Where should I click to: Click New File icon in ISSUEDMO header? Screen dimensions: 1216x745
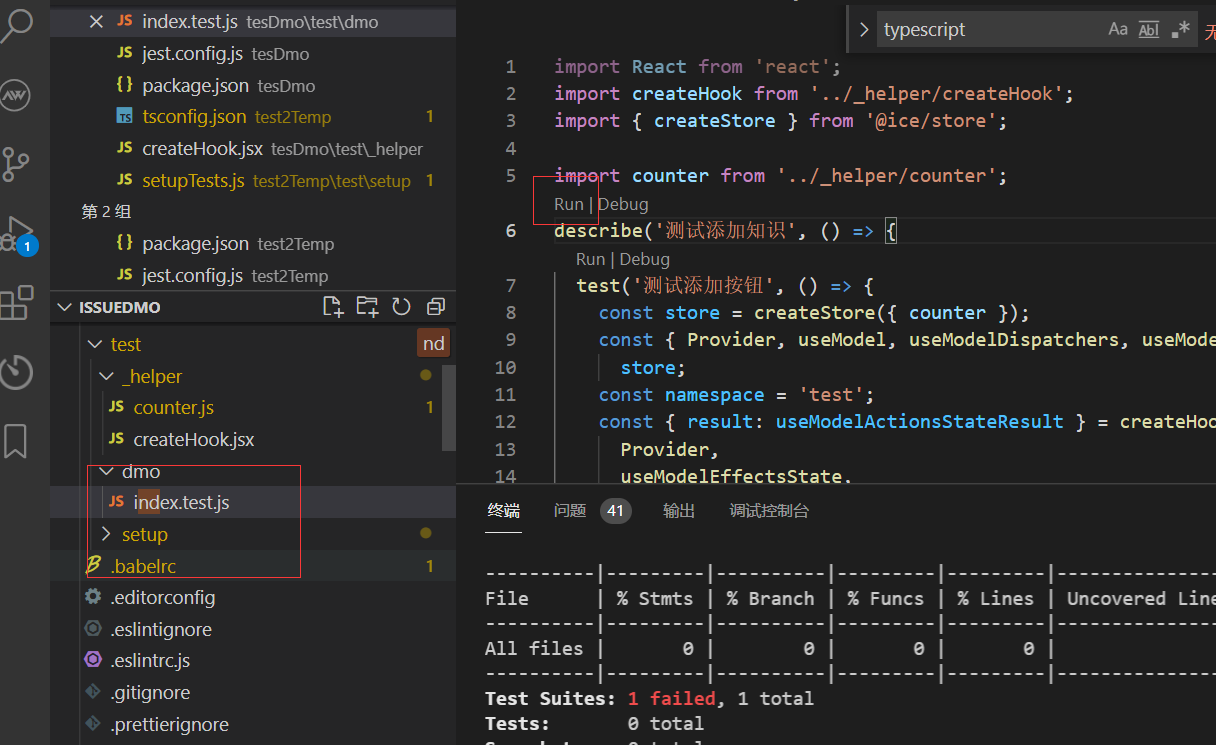pyautogui.click(x=333, y=306)
